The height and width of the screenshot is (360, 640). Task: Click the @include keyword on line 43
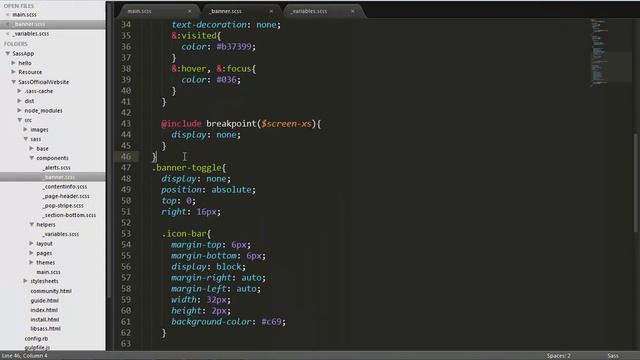click(181, 124)
